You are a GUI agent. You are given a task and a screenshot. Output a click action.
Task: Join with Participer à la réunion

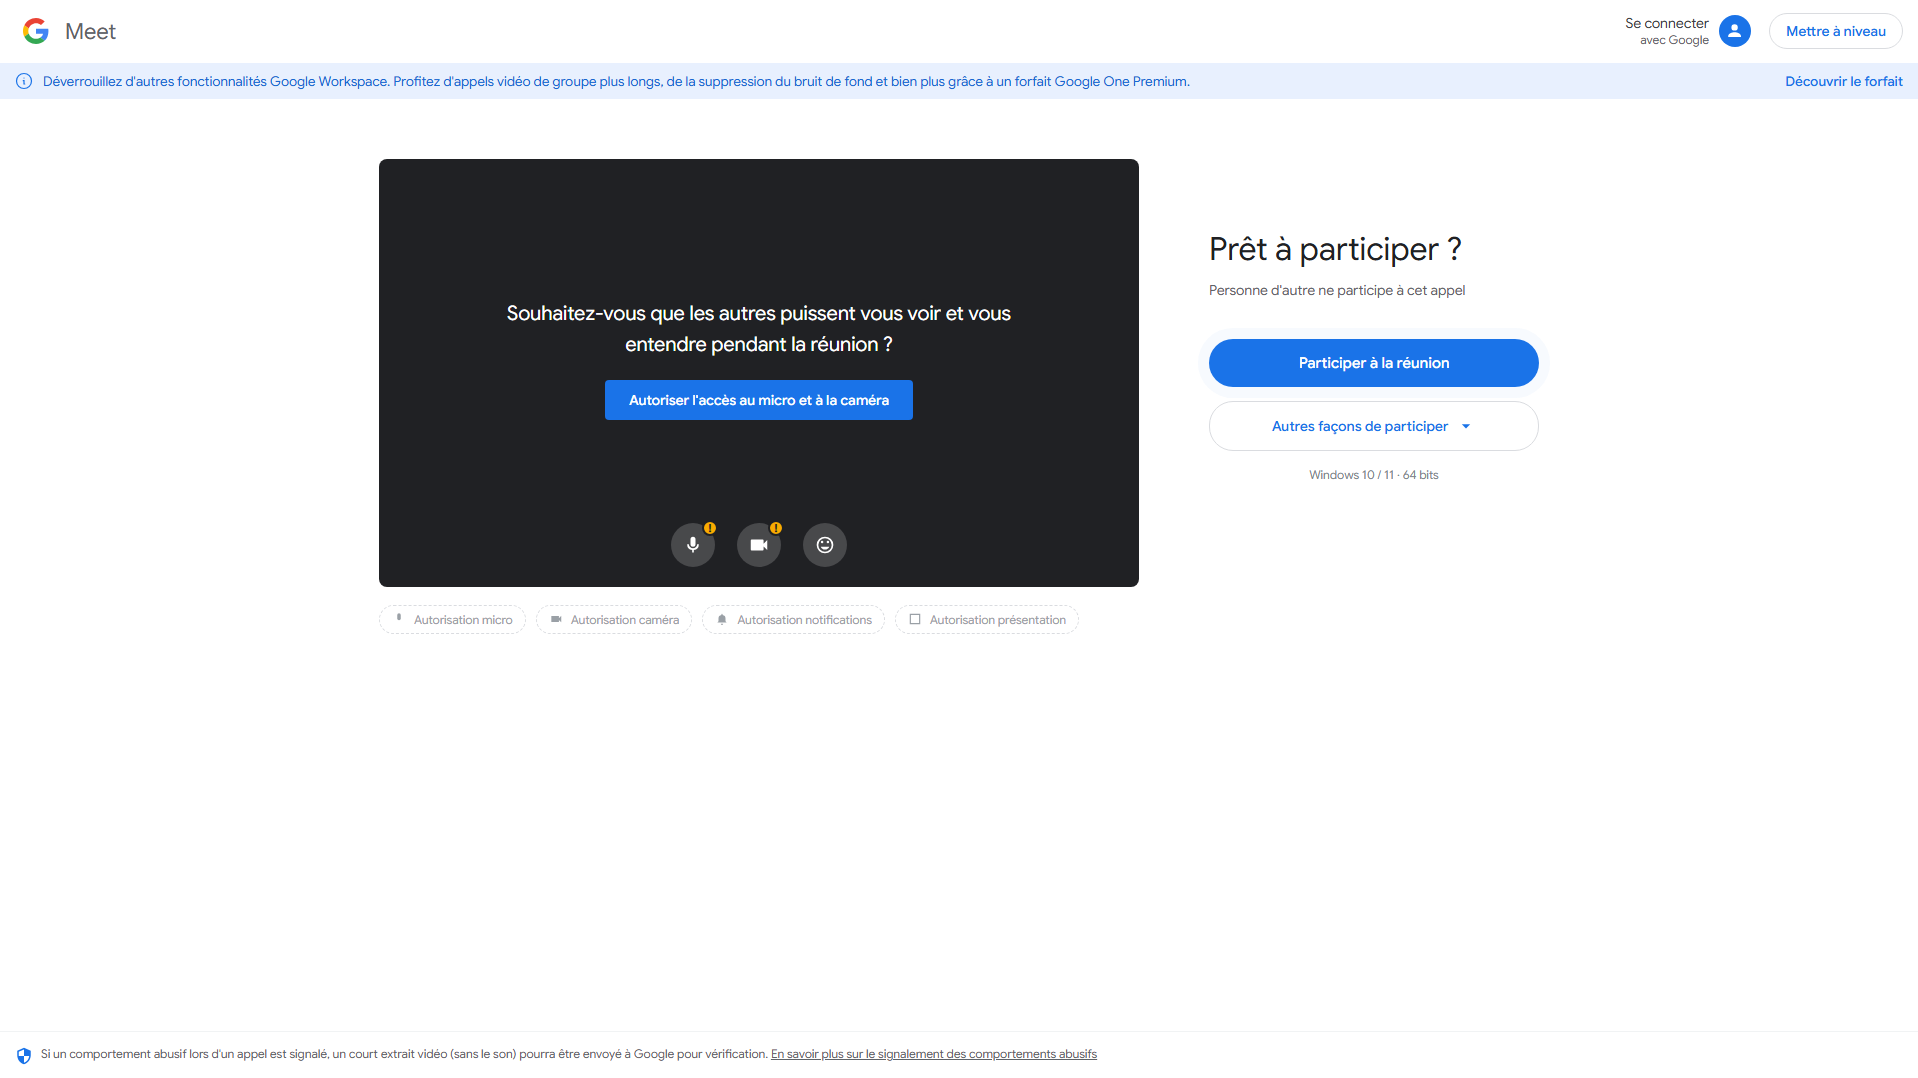click(1373, 363)
